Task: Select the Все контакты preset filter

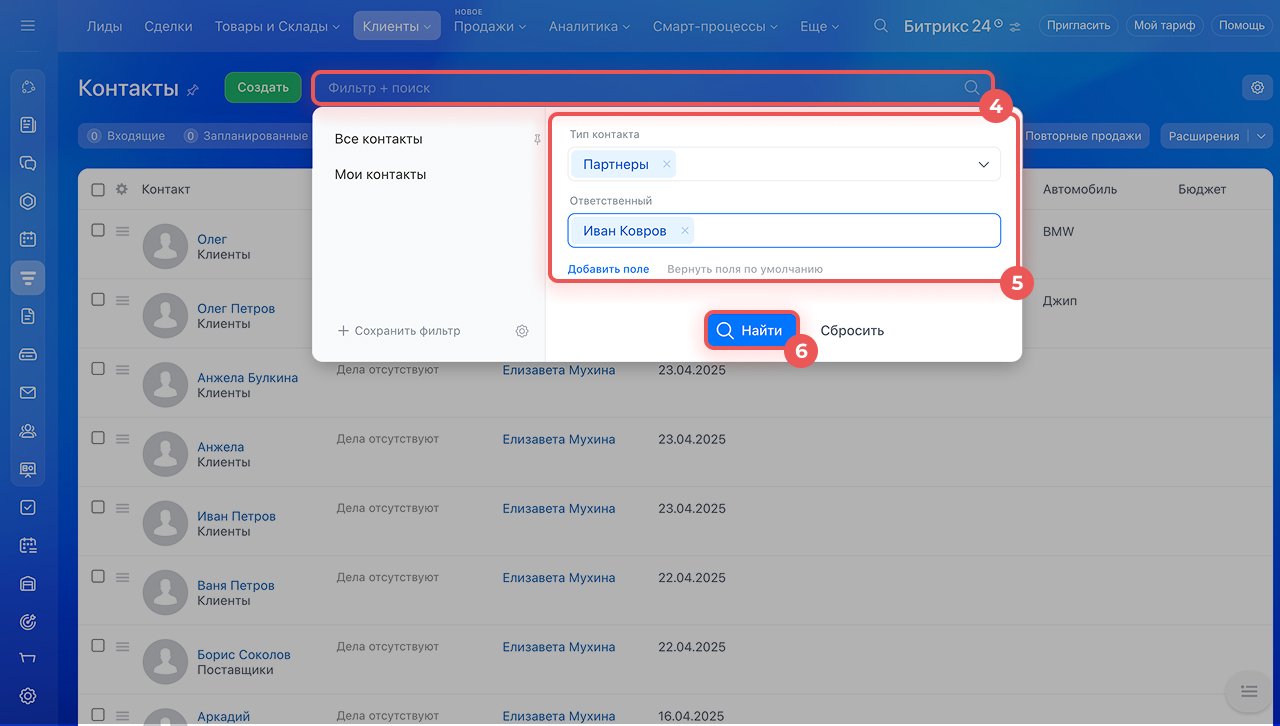Action: 379,139
